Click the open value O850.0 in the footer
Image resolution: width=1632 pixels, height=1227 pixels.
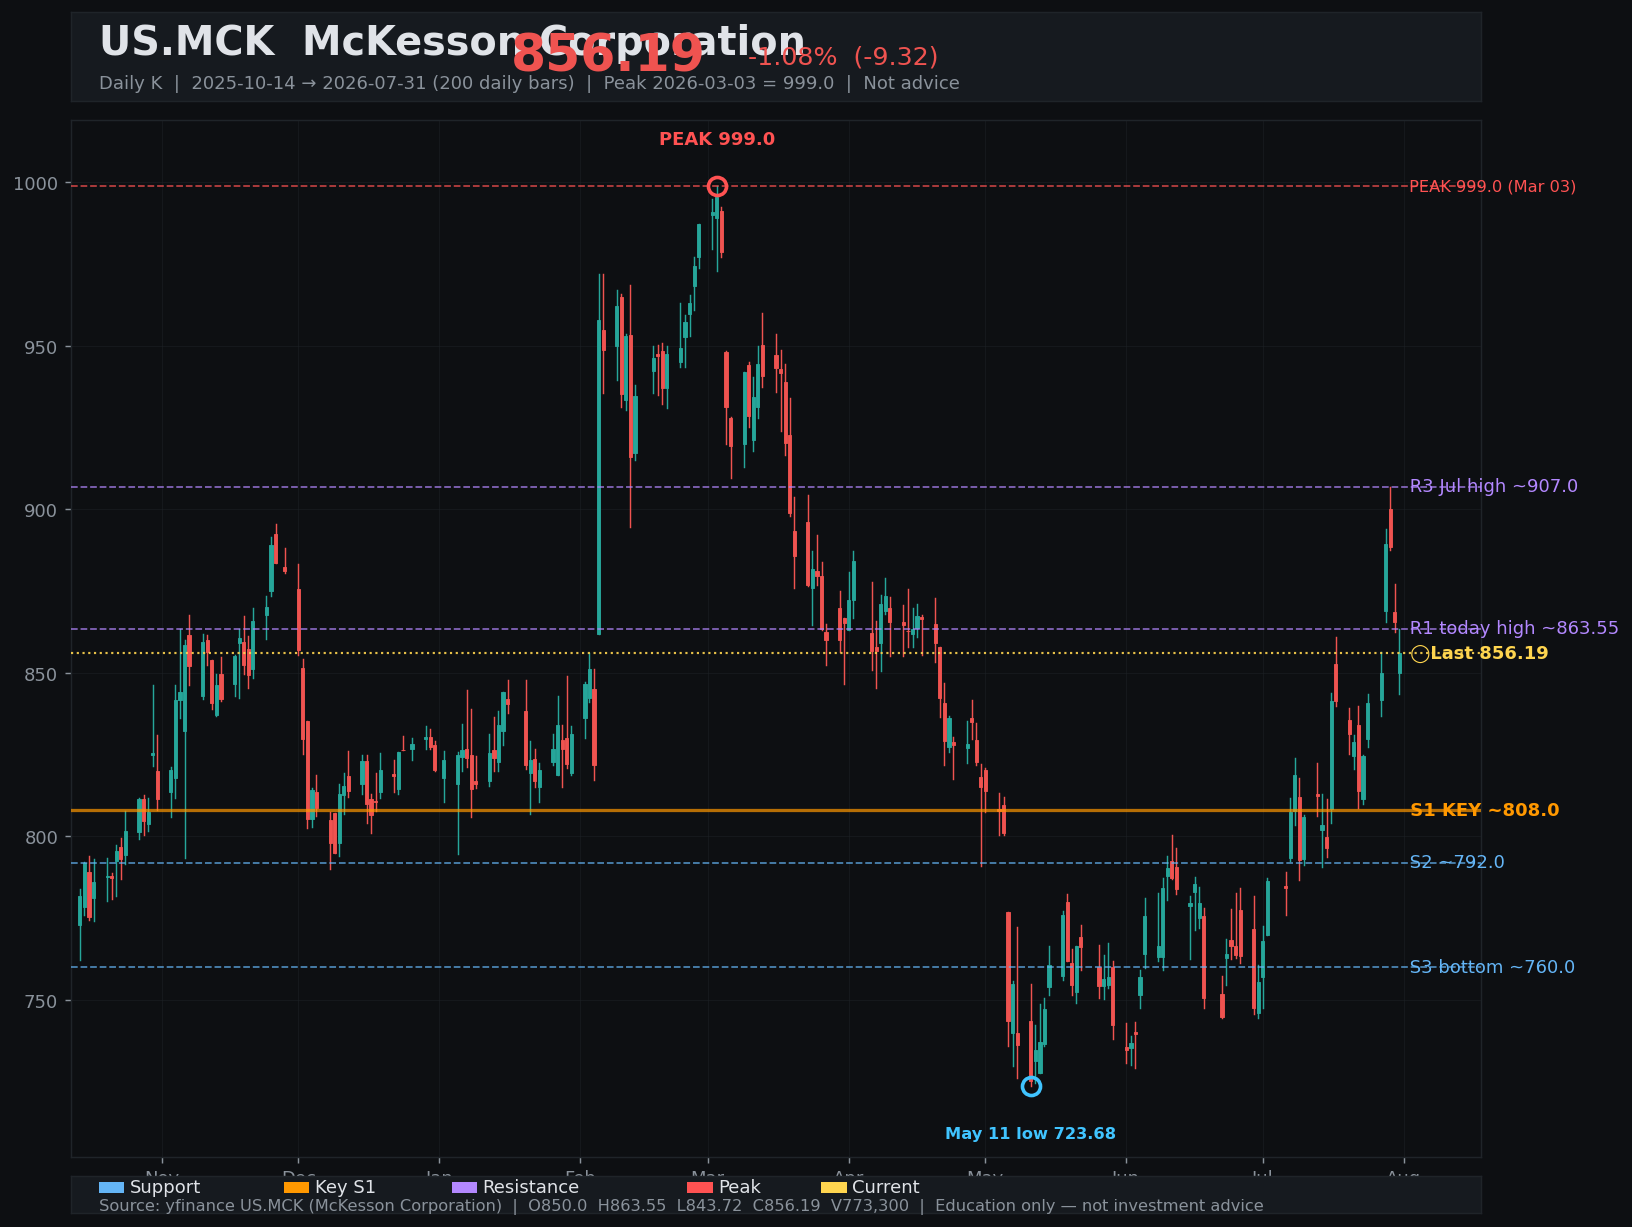pos(559,1206)
